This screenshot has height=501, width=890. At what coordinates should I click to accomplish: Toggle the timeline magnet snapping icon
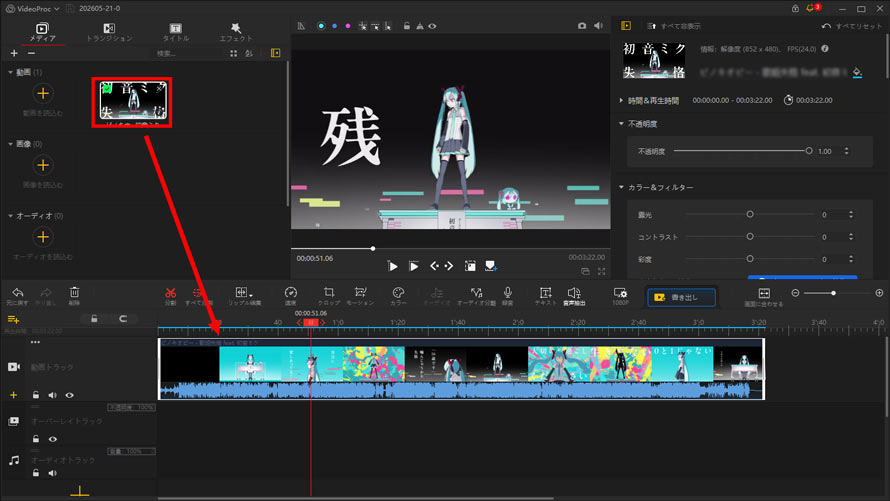point(123,319)
